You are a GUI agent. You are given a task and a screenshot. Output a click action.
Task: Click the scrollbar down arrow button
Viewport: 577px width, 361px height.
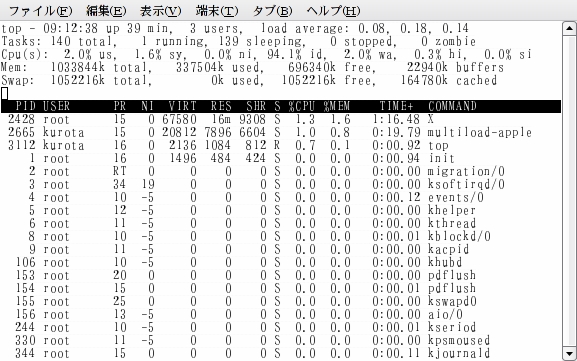(x=569, y=354)
